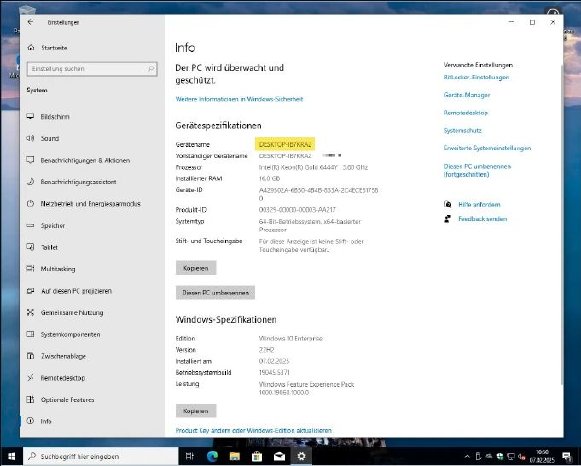Open Product Key ändern oder Windows-Edition aktualisieren link

[x=254, y=430]
